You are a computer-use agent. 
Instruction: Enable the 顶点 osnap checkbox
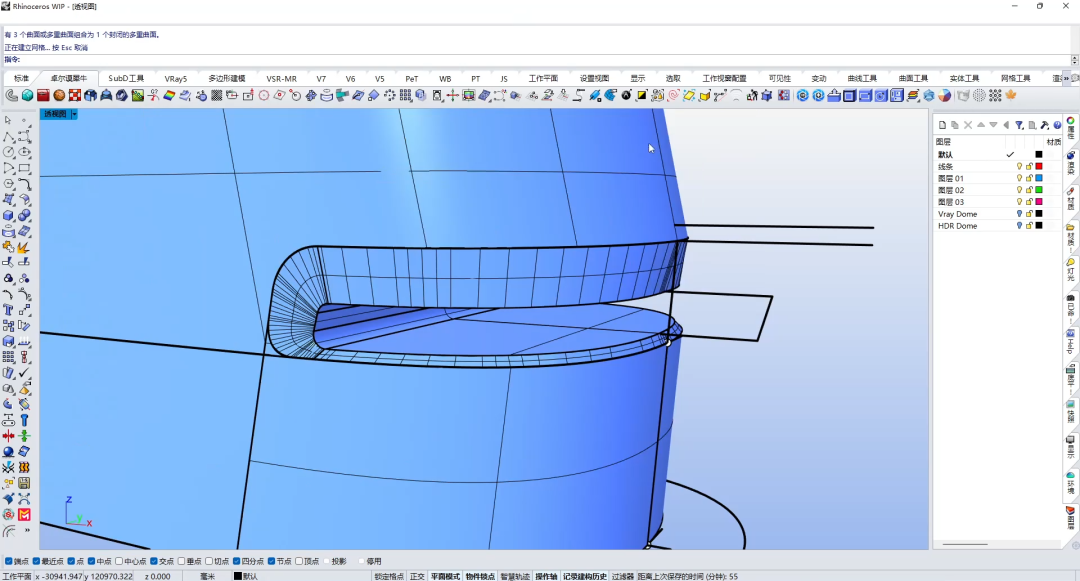coord(299,561)
